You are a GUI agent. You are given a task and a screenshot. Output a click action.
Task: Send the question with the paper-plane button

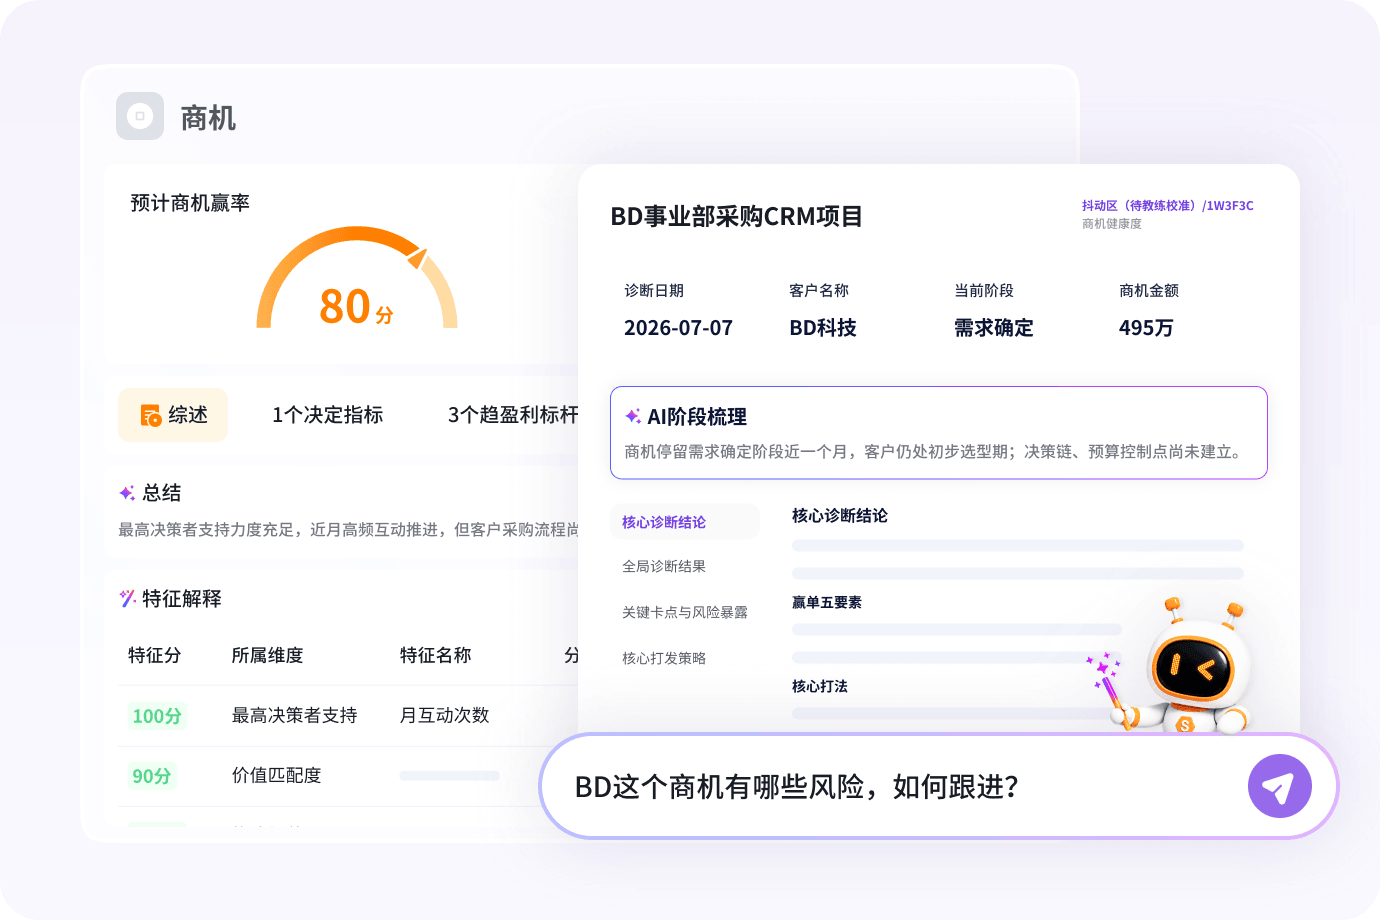pos(1279,786)
